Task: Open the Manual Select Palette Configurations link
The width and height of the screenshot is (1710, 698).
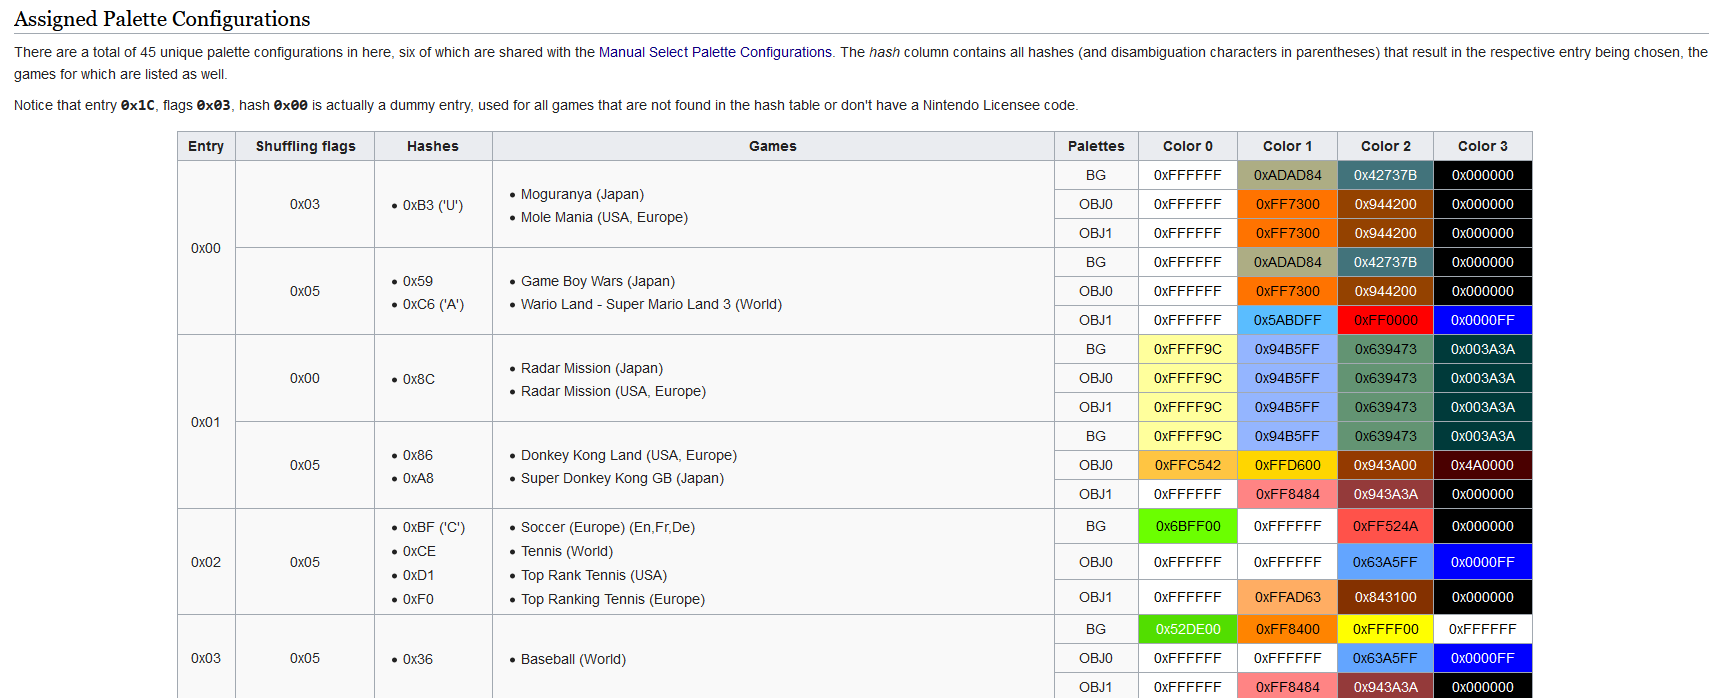Action: [x=715, y=52]
